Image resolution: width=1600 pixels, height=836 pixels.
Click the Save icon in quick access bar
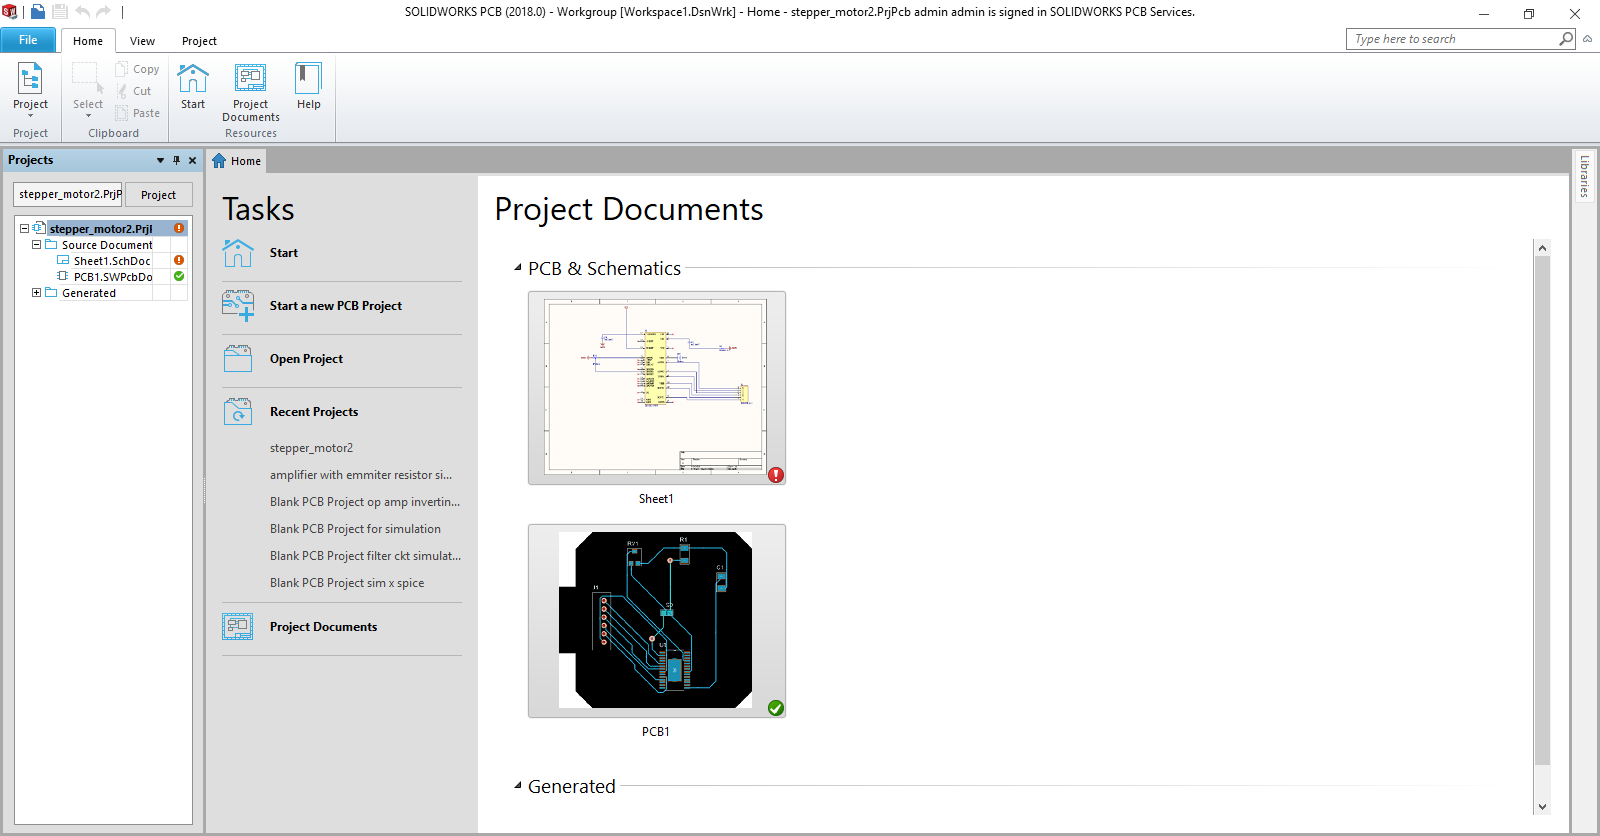pos(60,12)
